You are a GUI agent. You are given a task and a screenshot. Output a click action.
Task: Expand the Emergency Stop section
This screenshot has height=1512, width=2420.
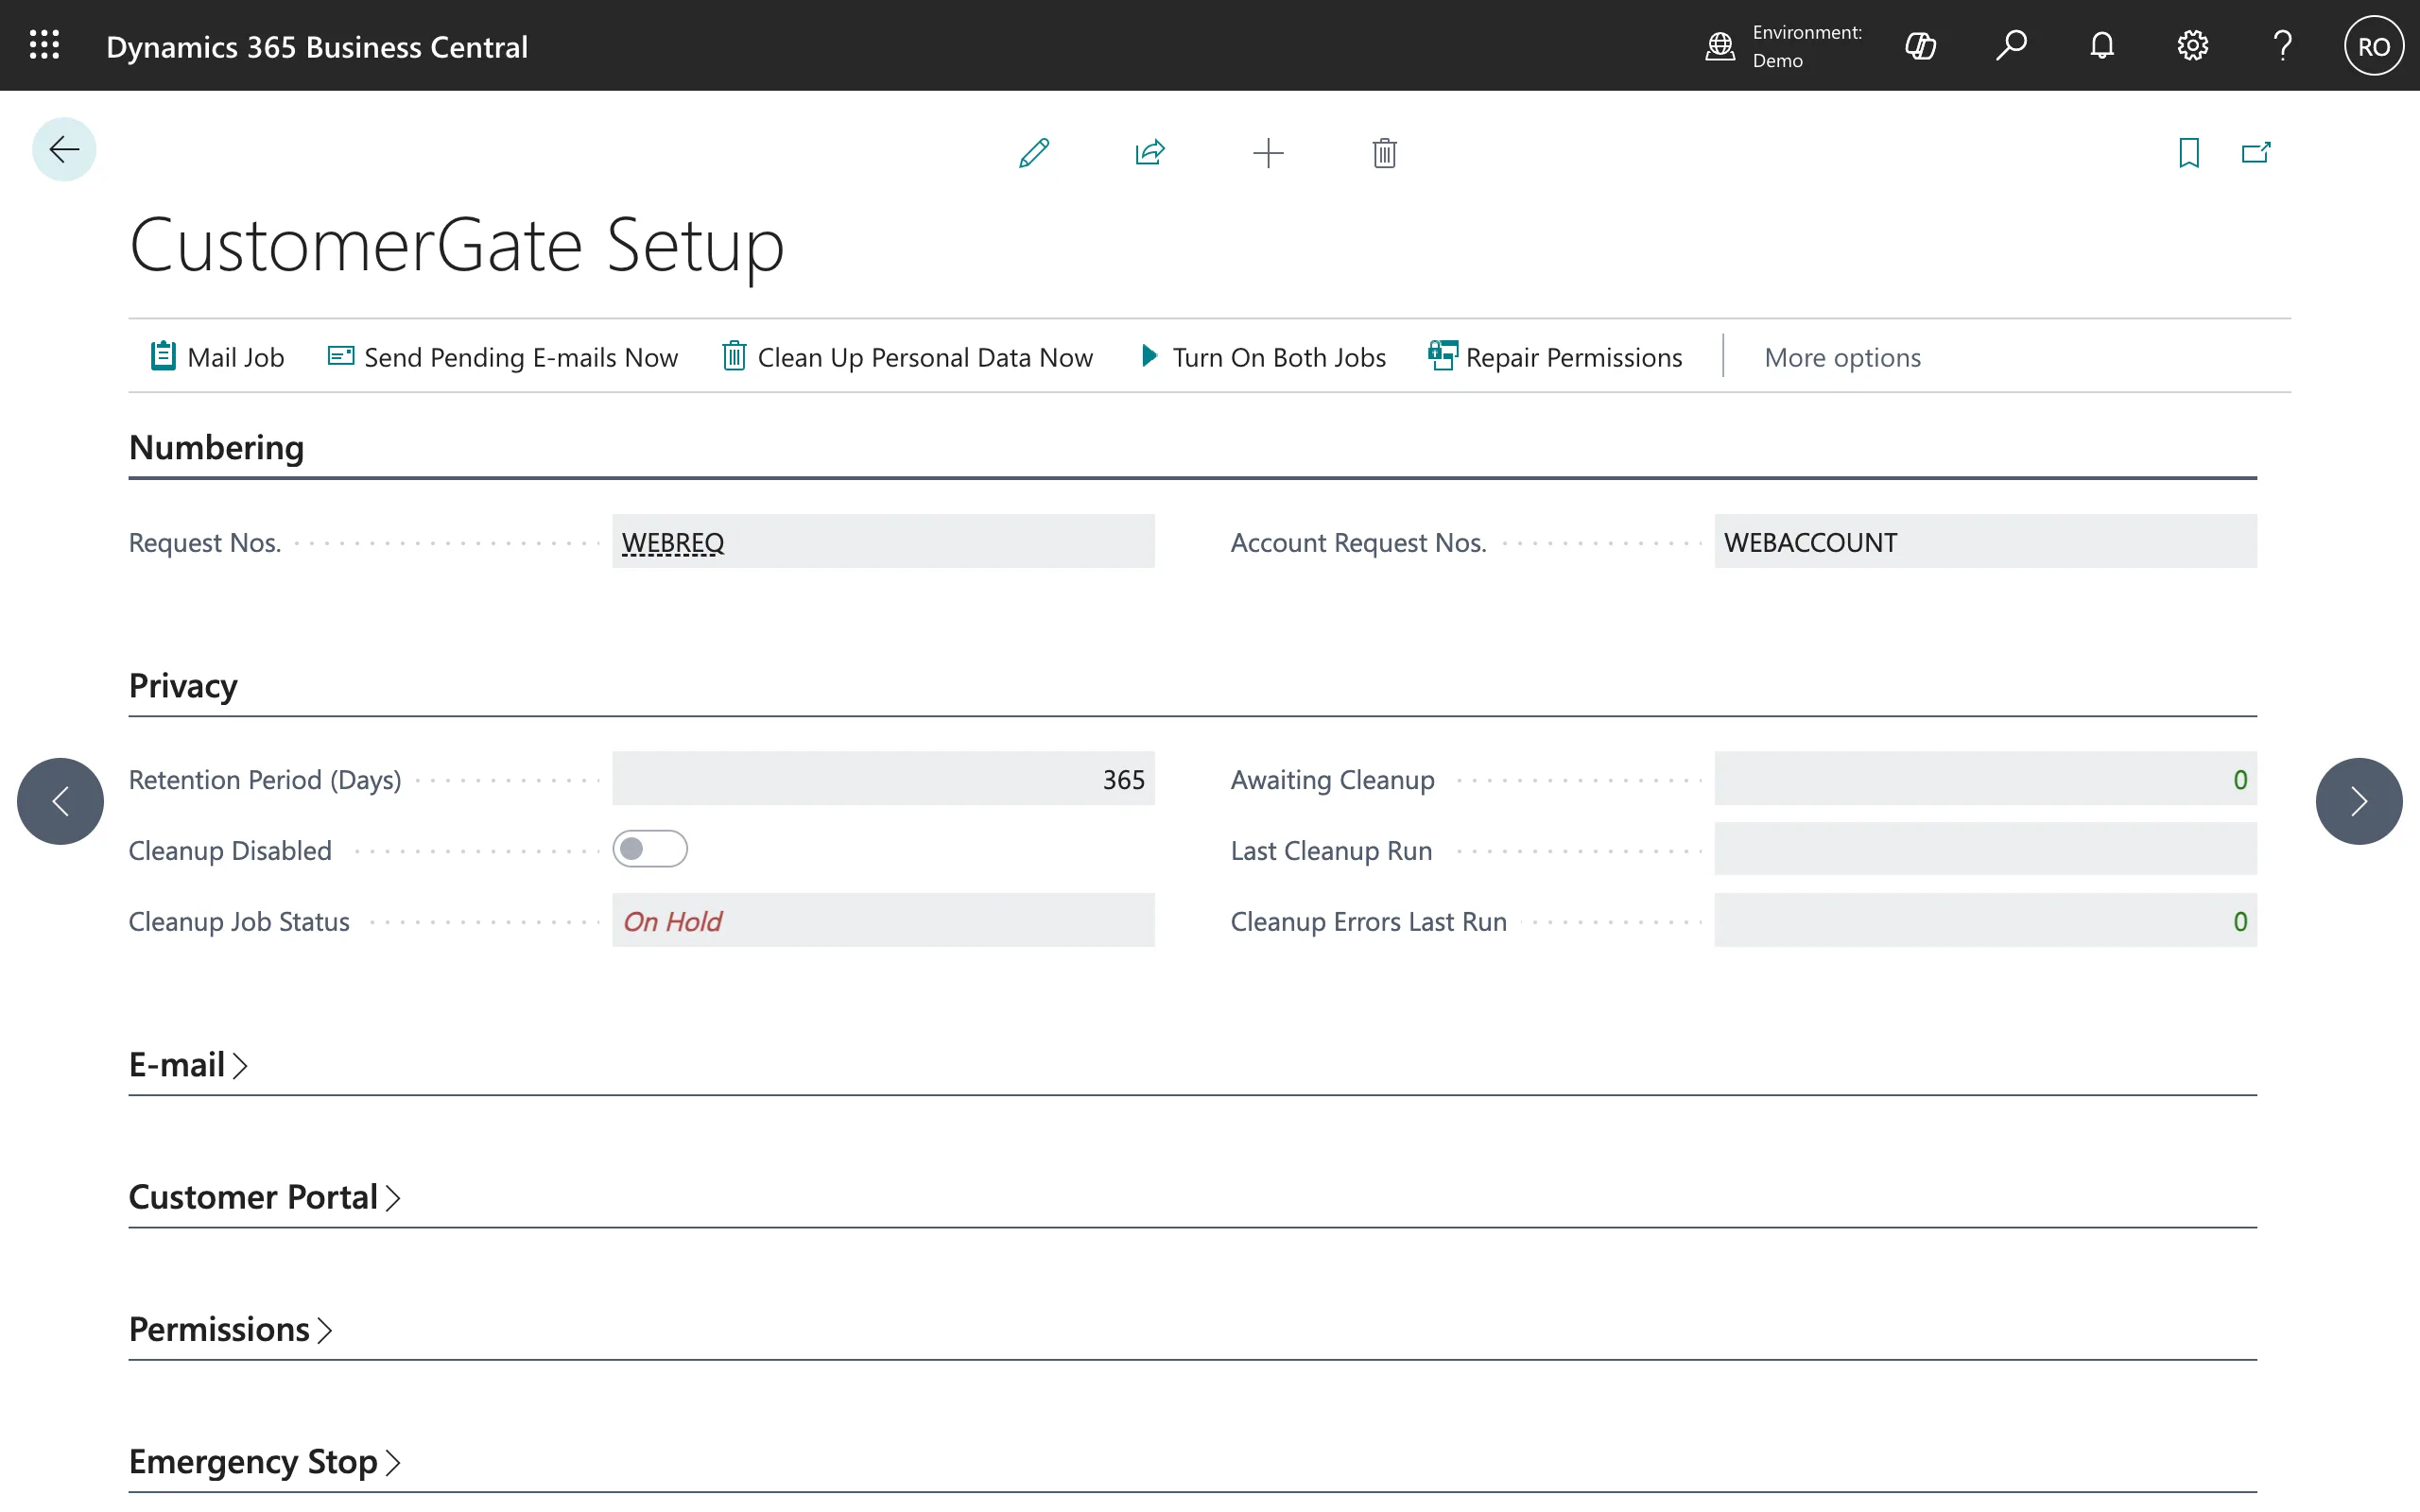pos(265,1461)
